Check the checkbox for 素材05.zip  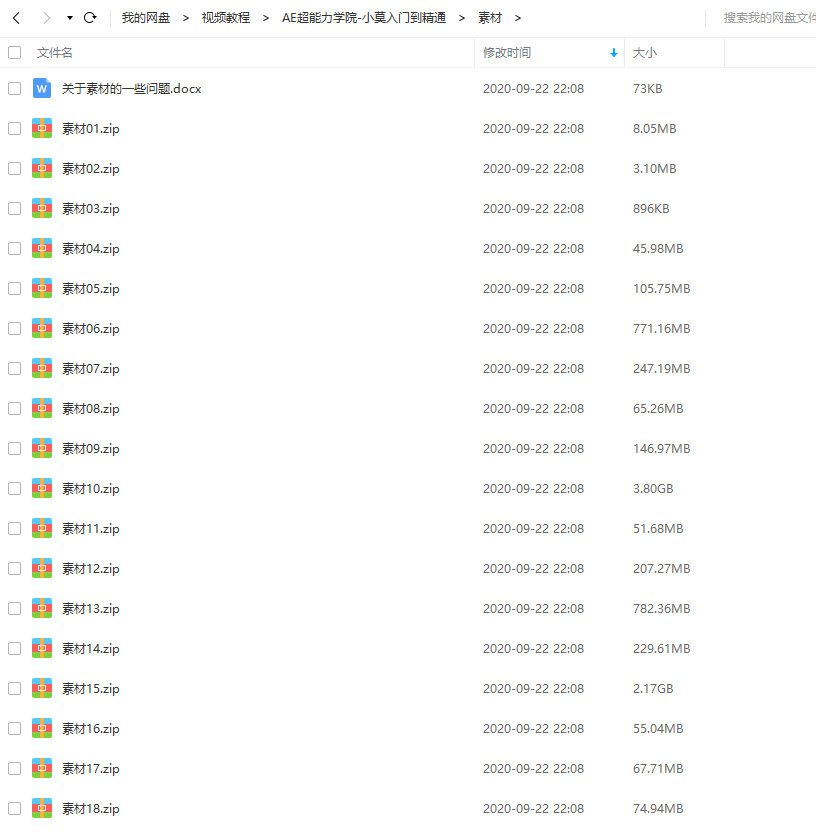pyautogui.click(x=14, y=288)
